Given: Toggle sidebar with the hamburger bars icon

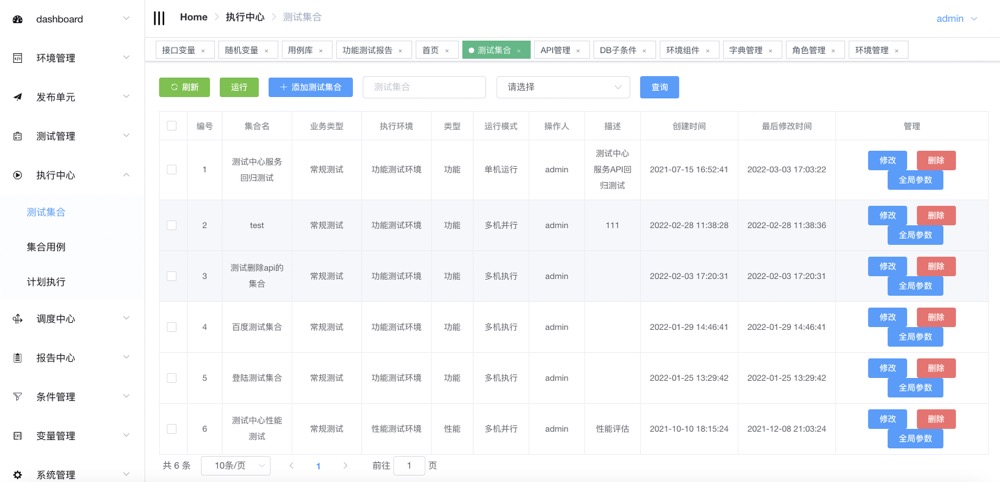Looking at the screenshot, I should click(159, 18).
